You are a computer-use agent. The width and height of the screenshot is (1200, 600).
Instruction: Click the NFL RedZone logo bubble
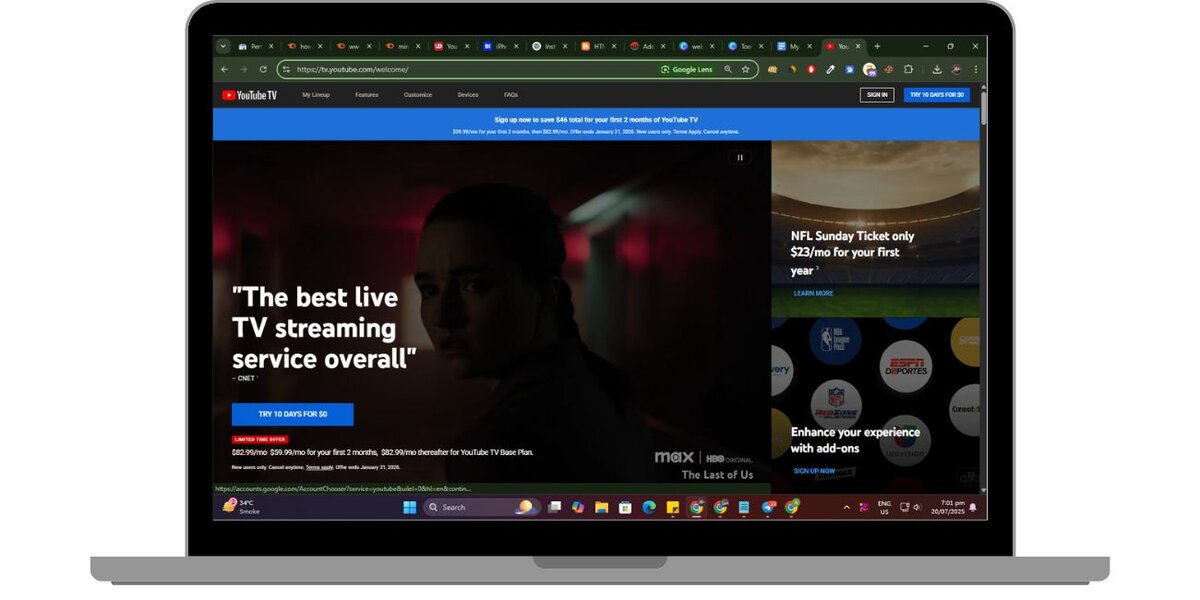click(836, 405)
